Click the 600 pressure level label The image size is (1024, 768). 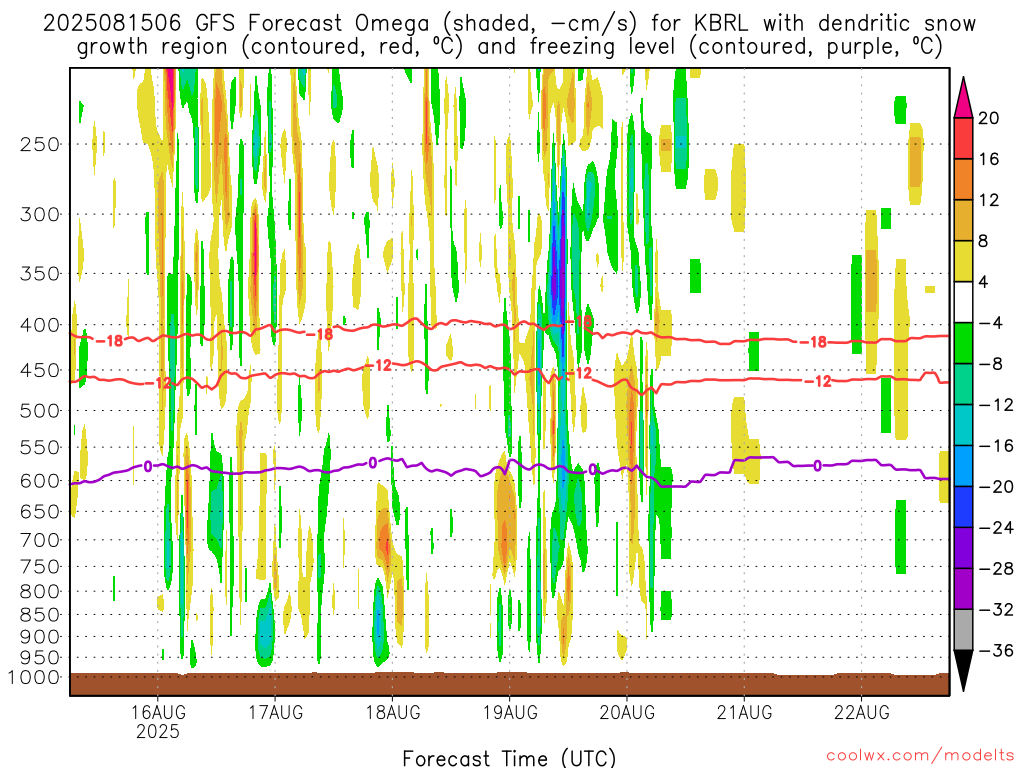tap(40, 481)
